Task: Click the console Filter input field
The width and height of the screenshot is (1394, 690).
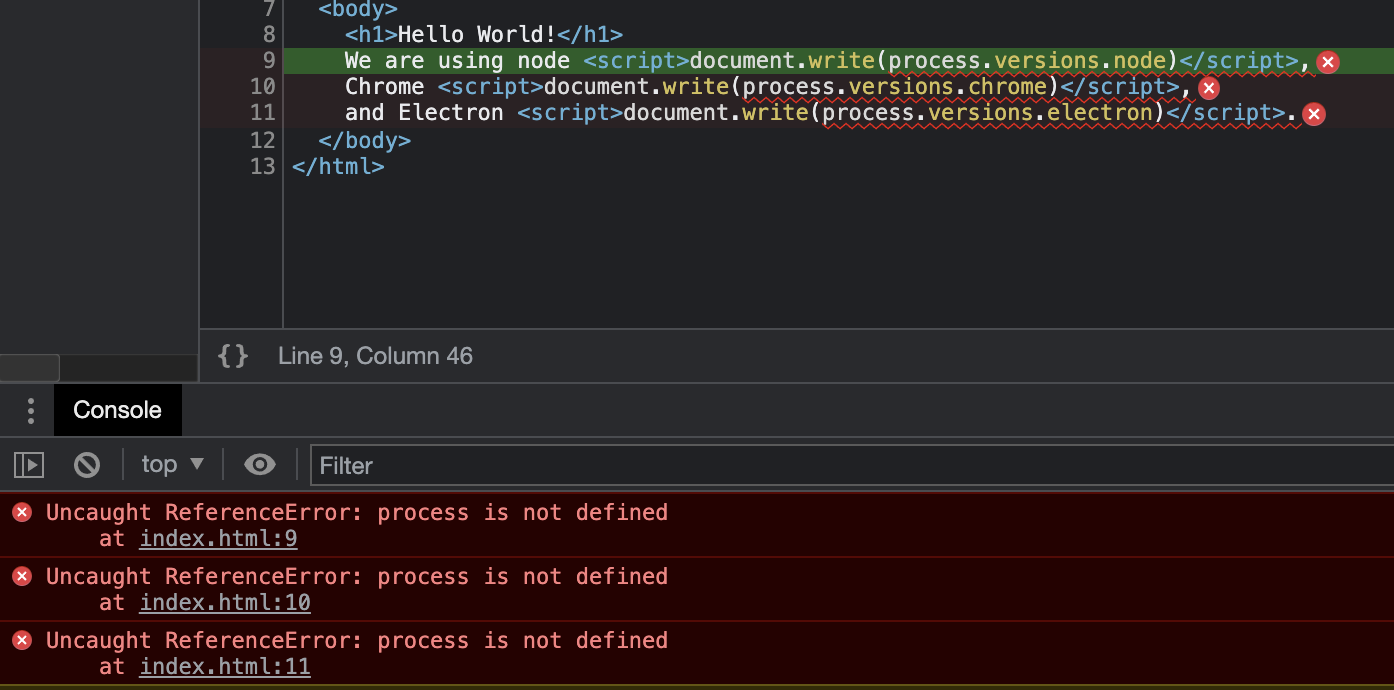Action: point(852,465)
